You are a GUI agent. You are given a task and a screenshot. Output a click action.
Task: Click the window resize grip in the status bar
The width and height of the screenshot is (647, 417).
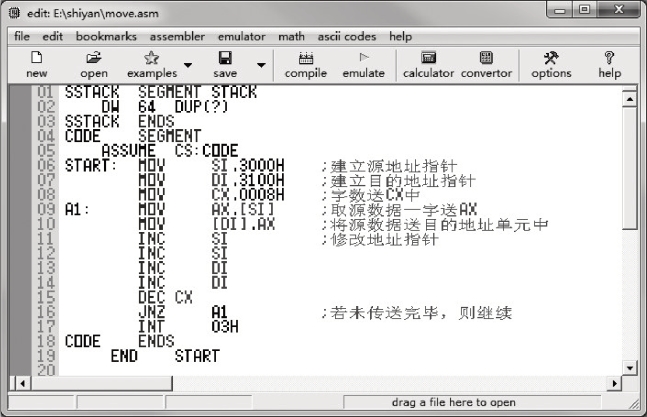point(633,404)
